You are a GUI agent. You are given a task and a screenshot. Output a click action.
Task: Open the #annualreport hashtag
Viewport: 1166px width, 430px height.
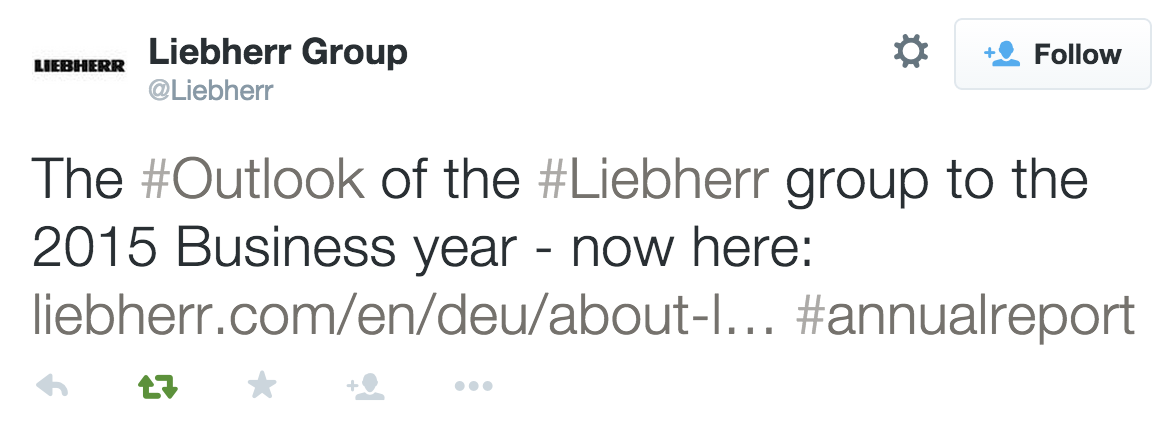[x=965, y=316]
